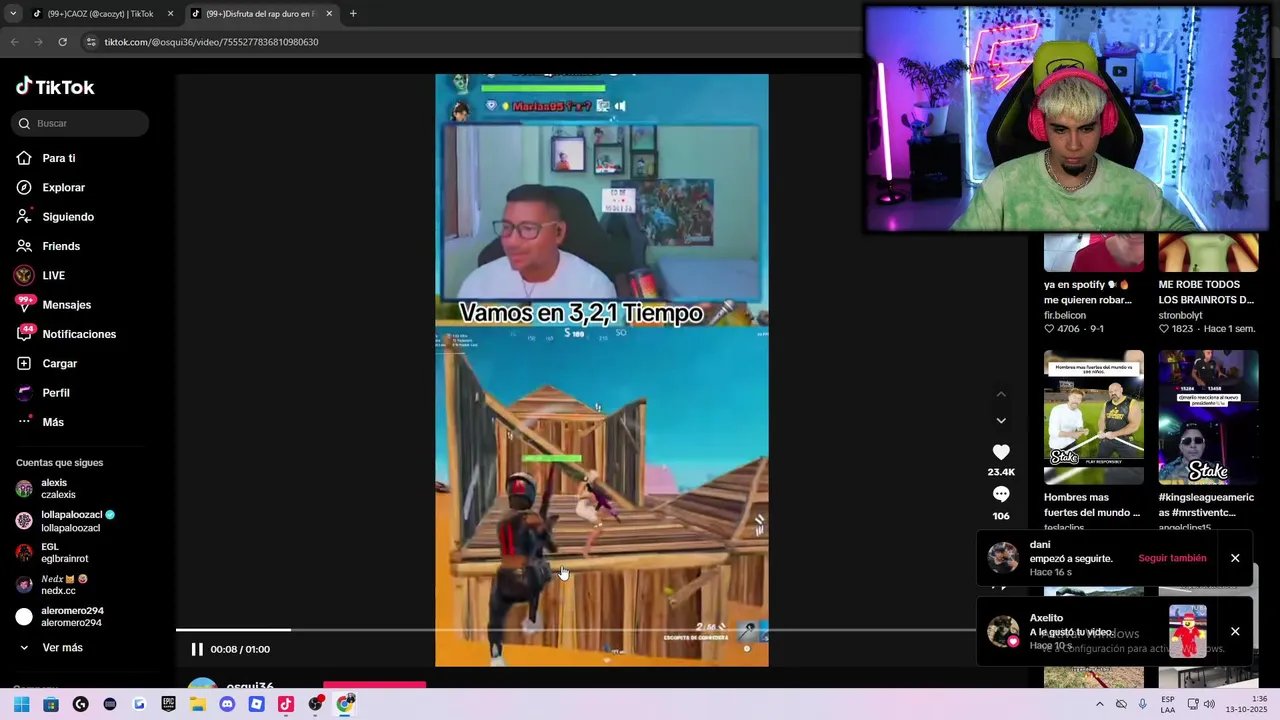Image resolution: width=1280 pixels, height=720 pixels.
Task: Open Notificaciones panel
Action: [66, 334]
